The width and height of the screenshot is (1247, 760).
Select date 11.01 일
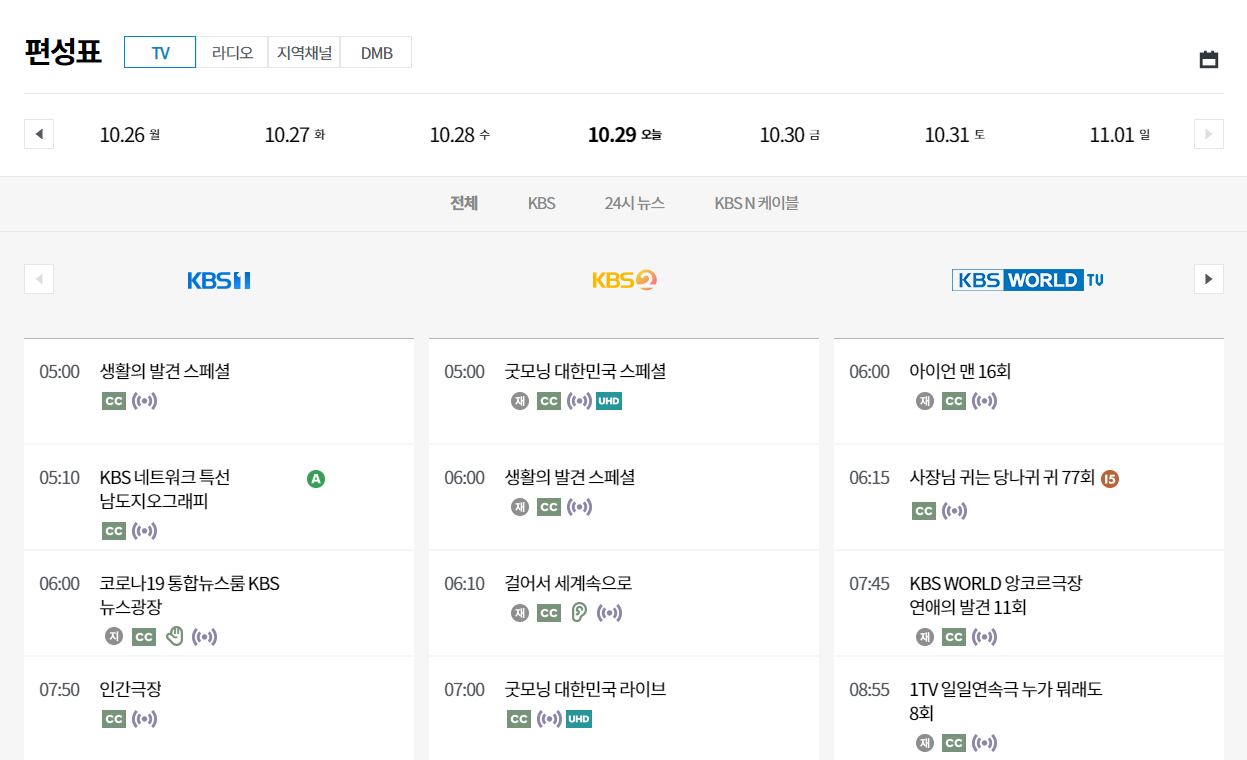tap(1120, 134)
